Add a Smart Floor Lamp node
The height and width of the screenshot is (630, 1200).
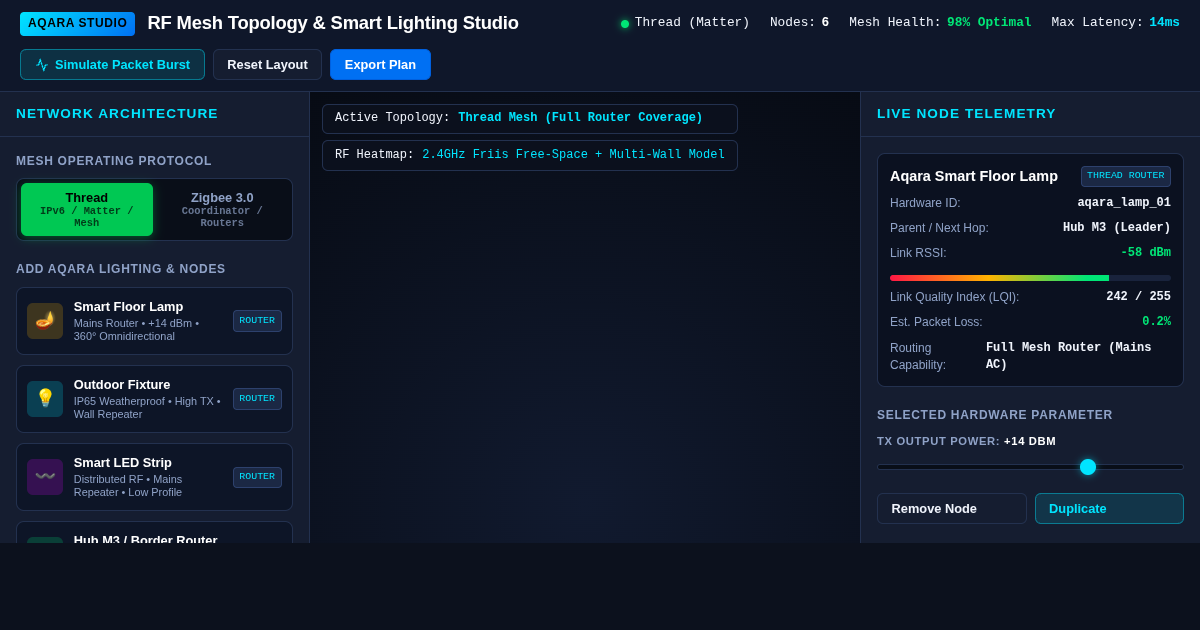point(154,321)
